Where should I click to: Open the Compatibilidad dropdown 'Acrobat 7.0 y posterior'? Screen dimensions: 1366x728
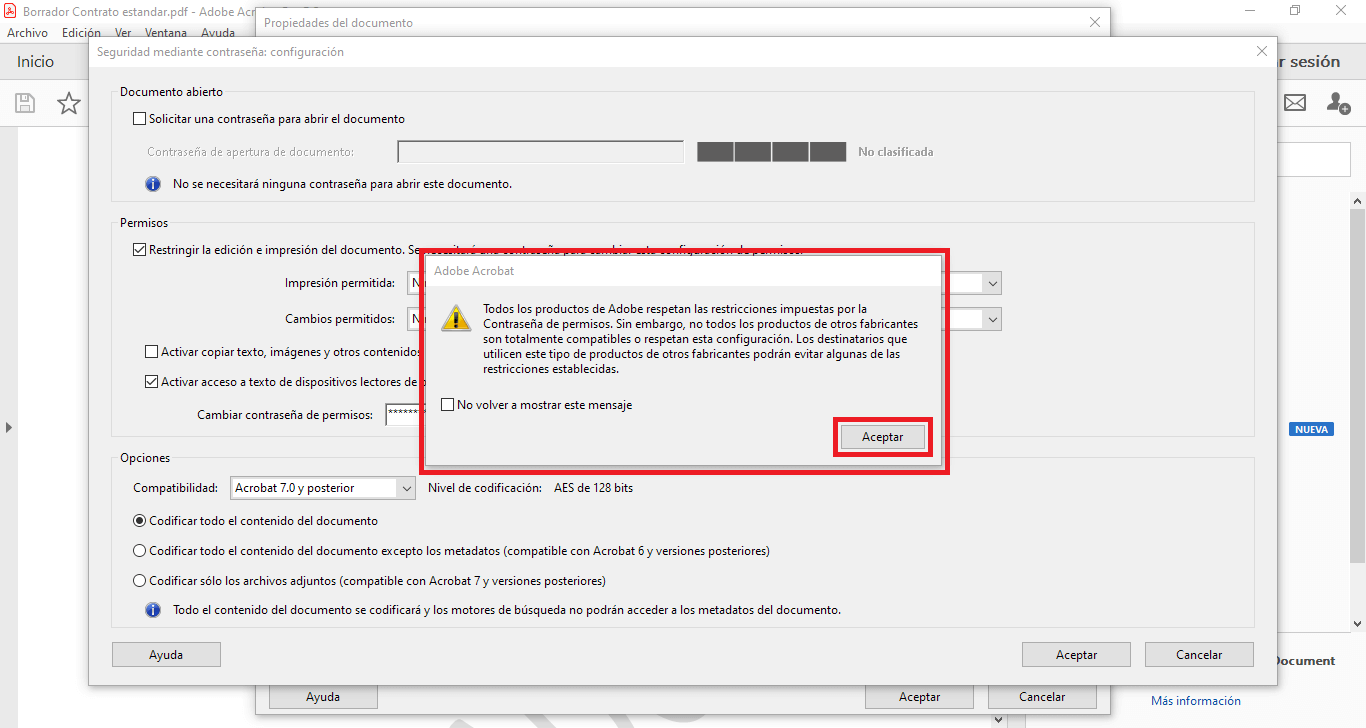(322, 488)
